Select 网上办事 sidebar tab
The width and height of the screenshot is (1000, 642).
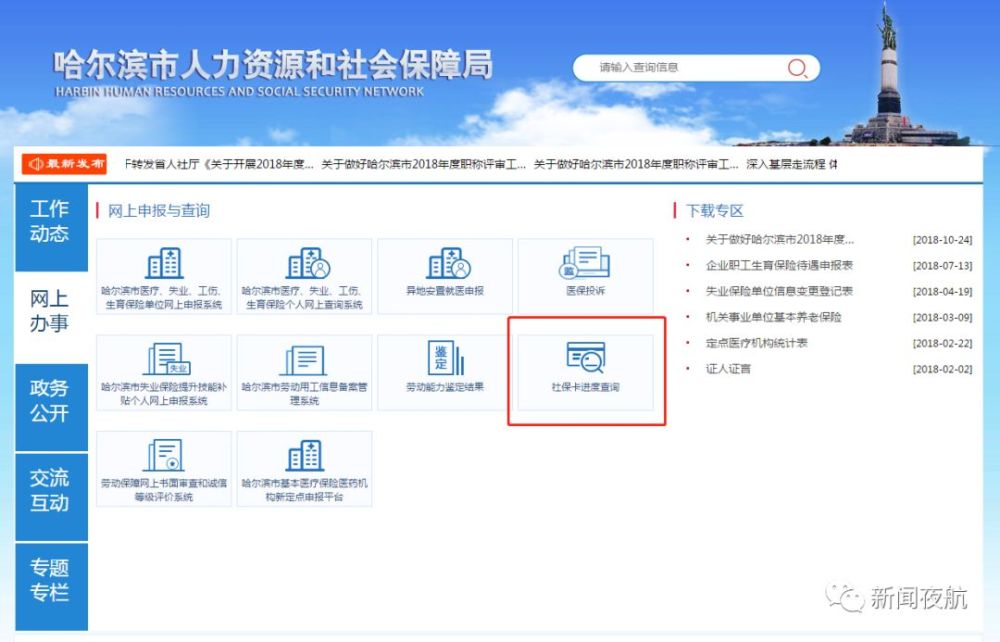point(51,317)
